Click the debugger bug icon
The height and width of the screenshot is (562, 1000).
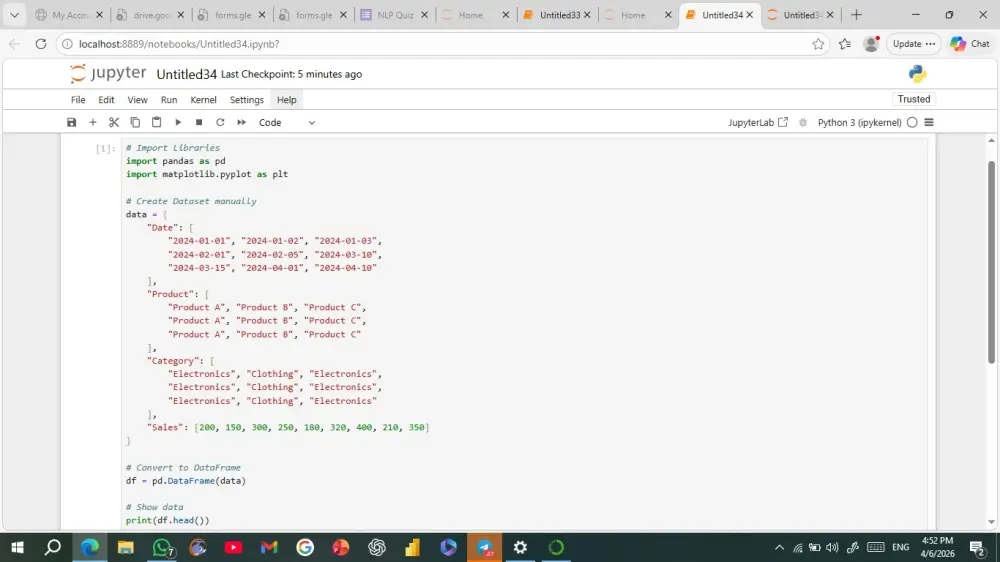803,122
